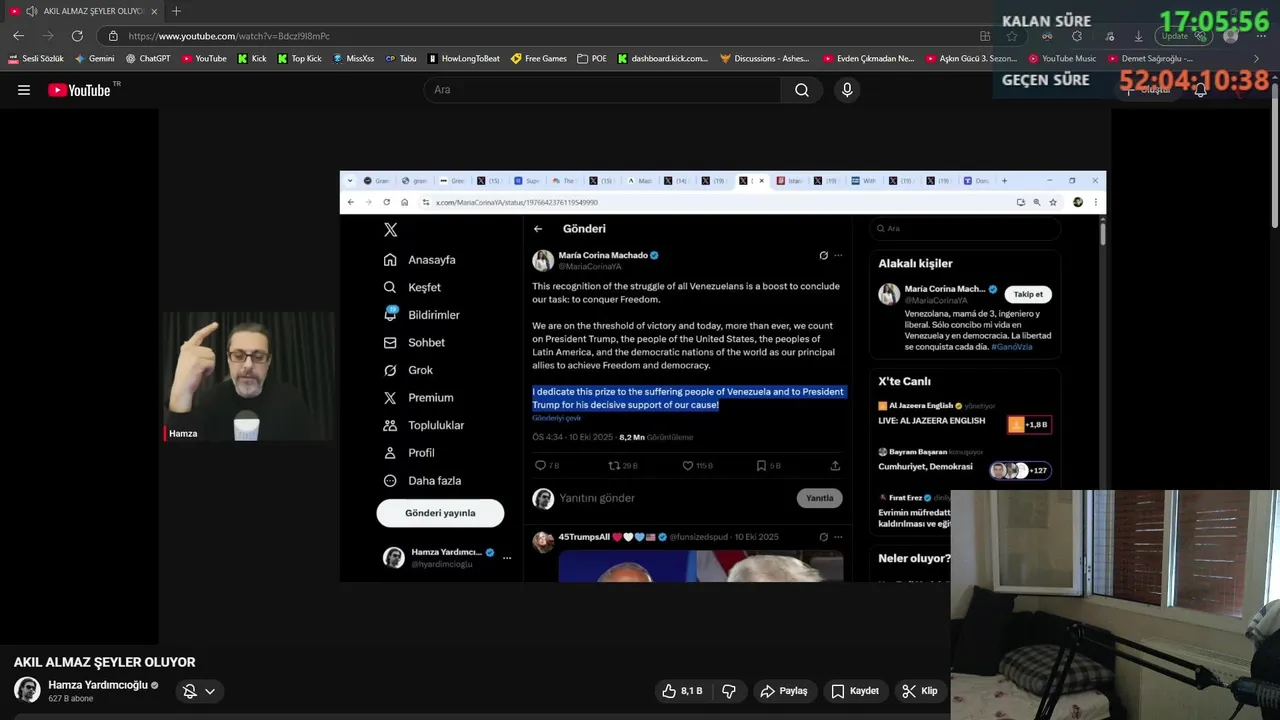The image size is (1280, 720).
Task: Save the video via Kaydet
Action: coord(855,691)
